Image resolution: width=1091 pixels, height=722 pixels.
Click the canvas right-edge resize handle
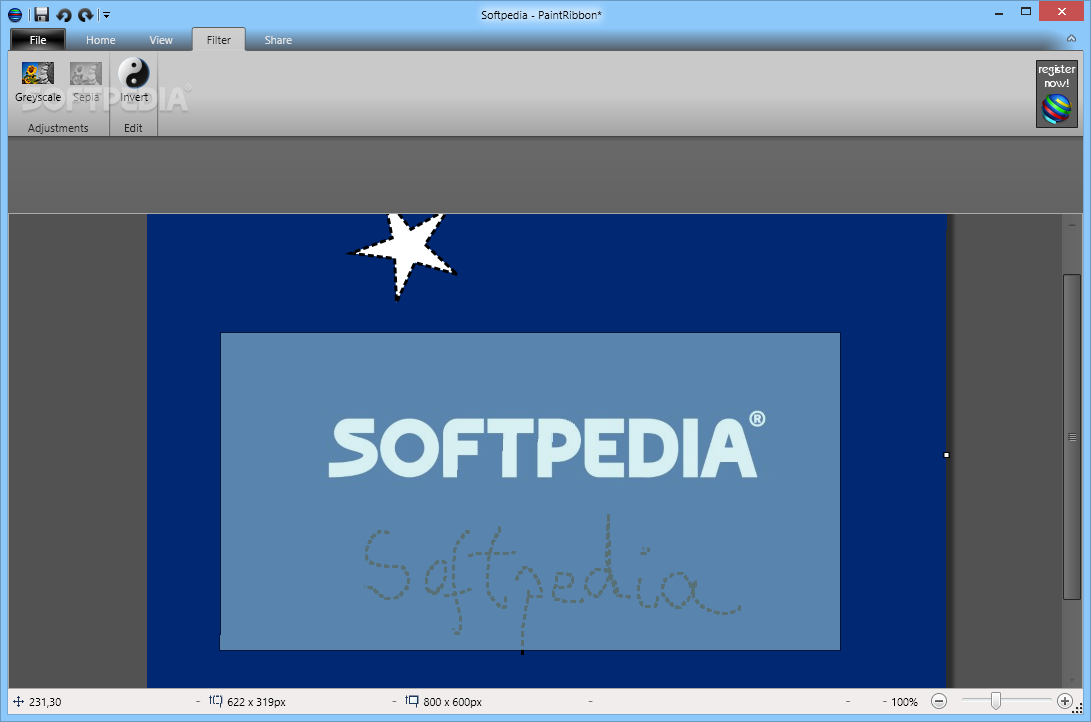[946, 455]
